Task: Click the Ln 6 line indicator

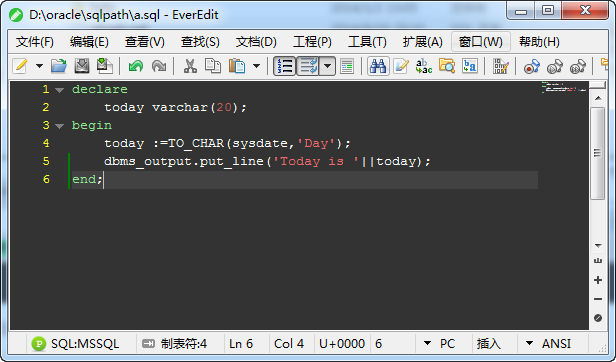Action: (x=241, y=344)
